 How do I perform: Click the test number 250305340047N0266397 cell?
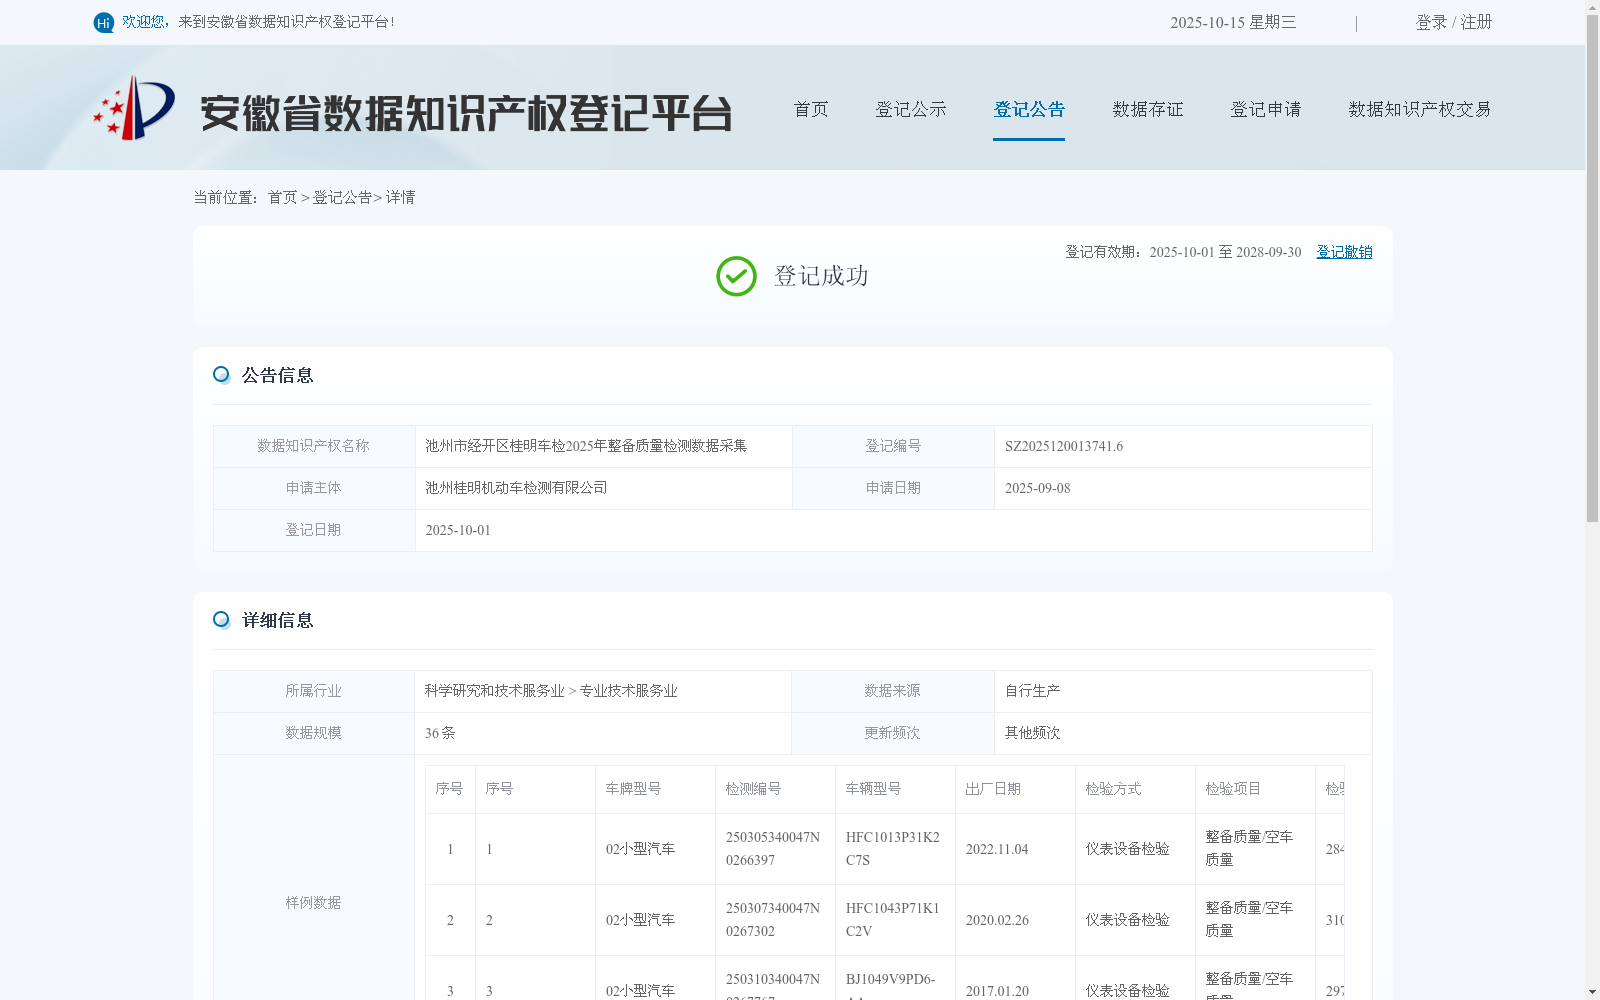773,849
